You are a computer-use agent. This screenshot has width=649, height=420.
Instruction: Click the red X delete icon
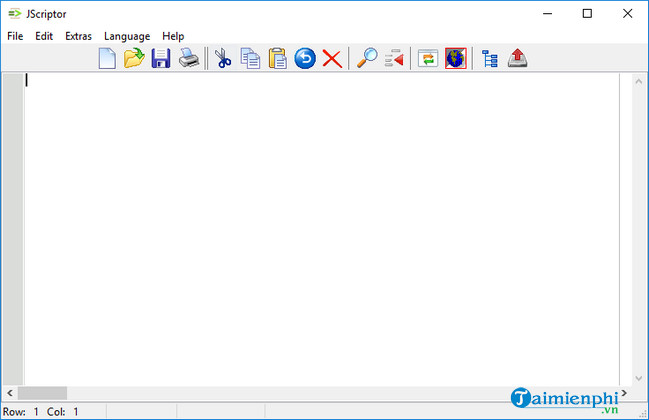click(x=332, y=59)
